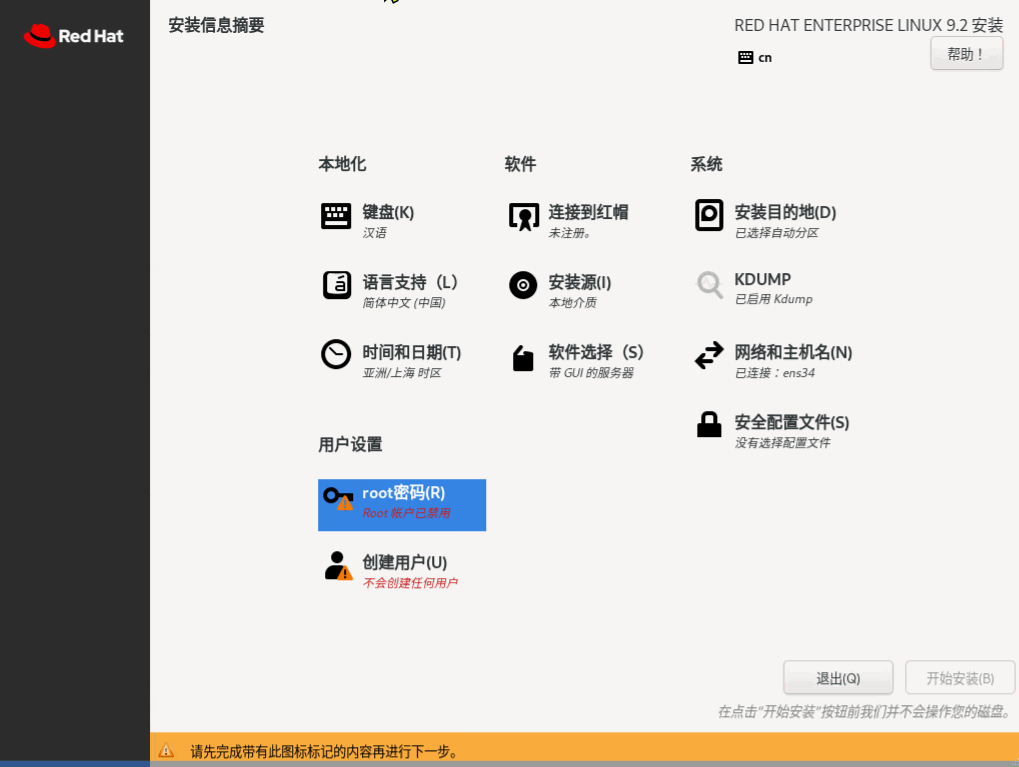
Task: Choose 软件选择 (S) label
Action: (596, 352)
